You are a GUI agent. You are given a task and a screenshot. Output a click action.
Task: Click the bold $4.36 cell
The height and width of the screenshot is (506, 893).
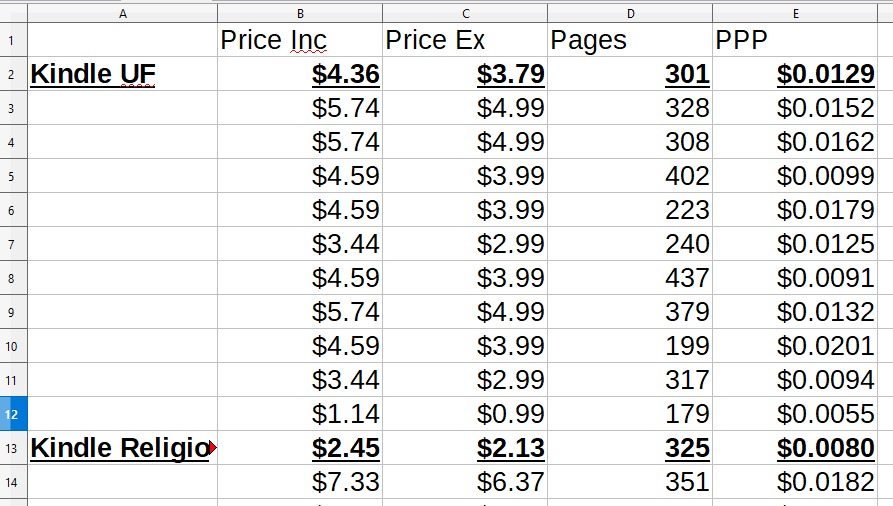300,74
